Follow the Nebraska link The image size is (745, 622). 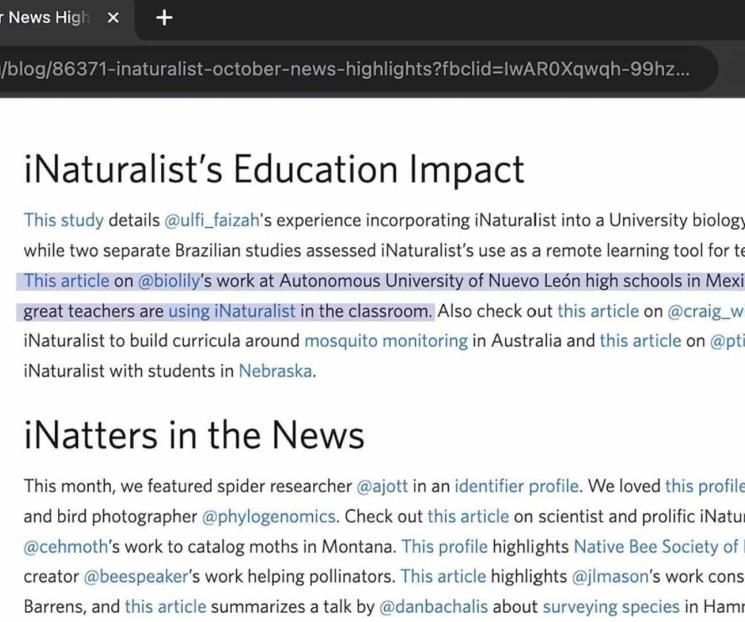click(275, 371)
